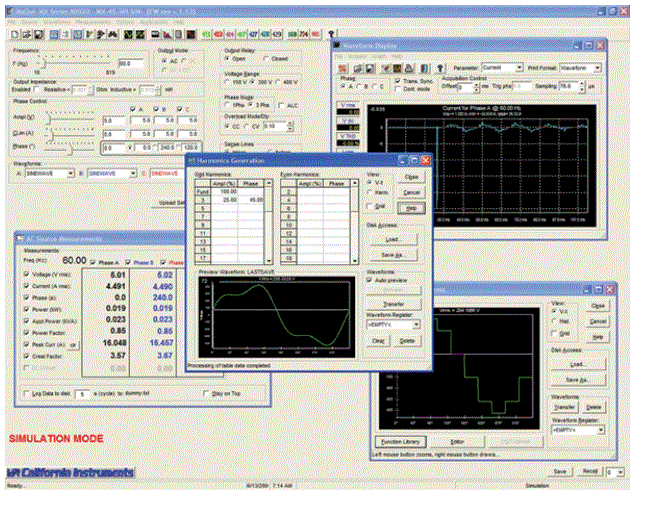
Task: Open Waveform Register dropdown in Harmonics Generation
Action: click(x=416, y=325)
